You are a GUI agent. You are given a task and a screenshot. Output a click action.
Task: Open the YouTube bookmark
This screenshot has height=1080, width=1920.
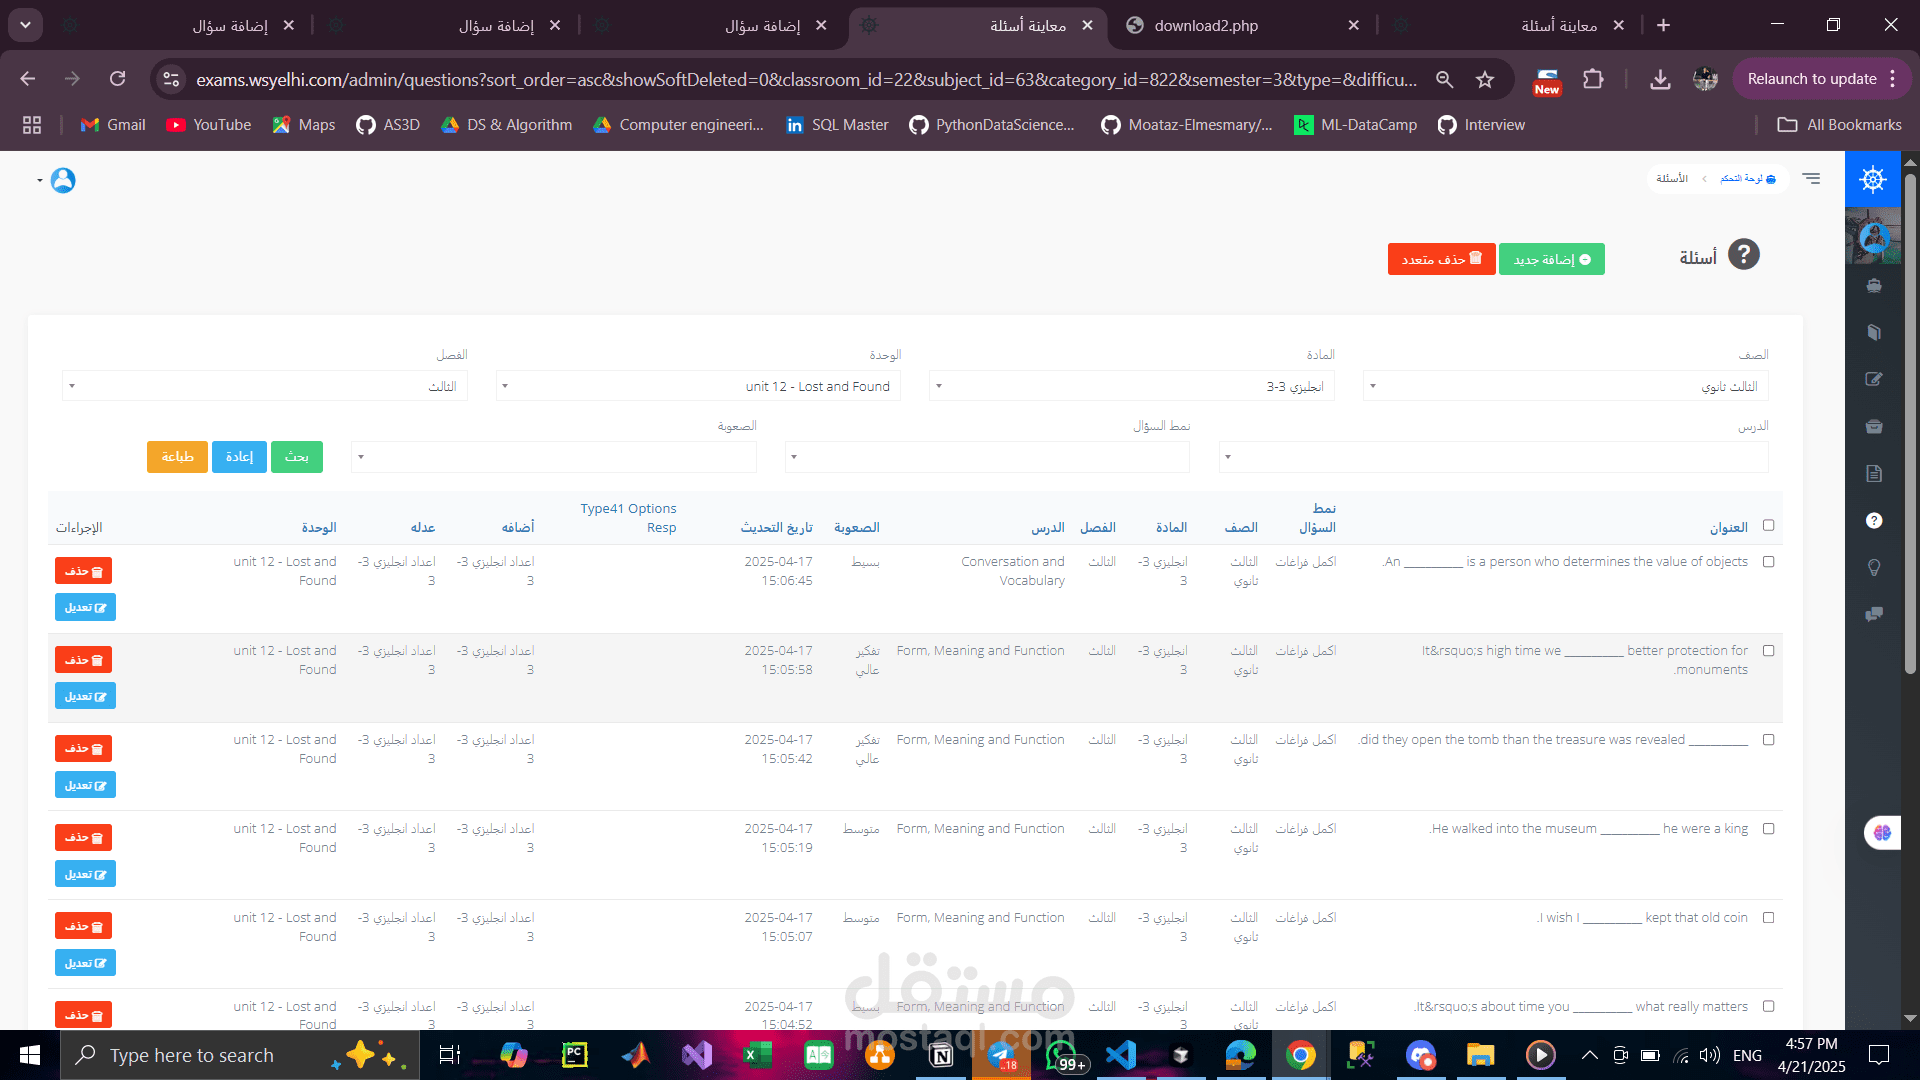click(208, 125)
